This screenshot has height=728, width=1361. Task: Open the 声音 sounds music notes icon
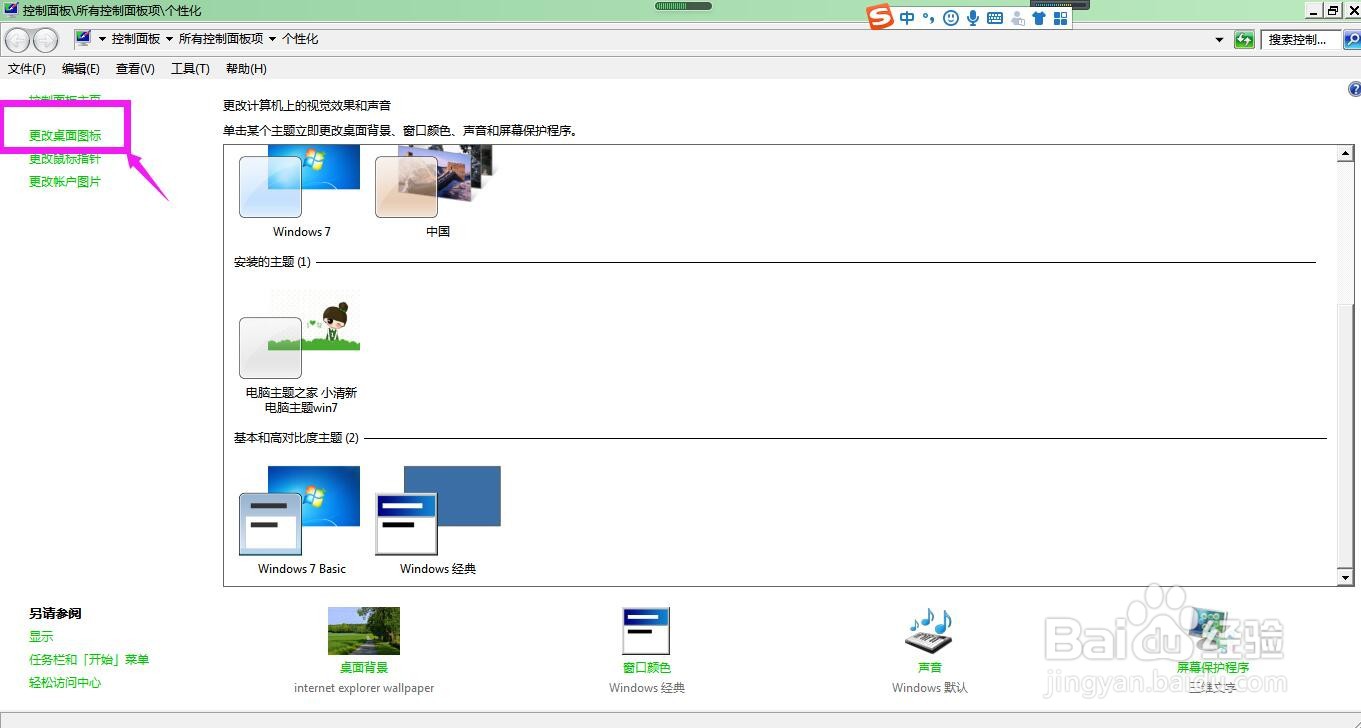tap(930, 631)
